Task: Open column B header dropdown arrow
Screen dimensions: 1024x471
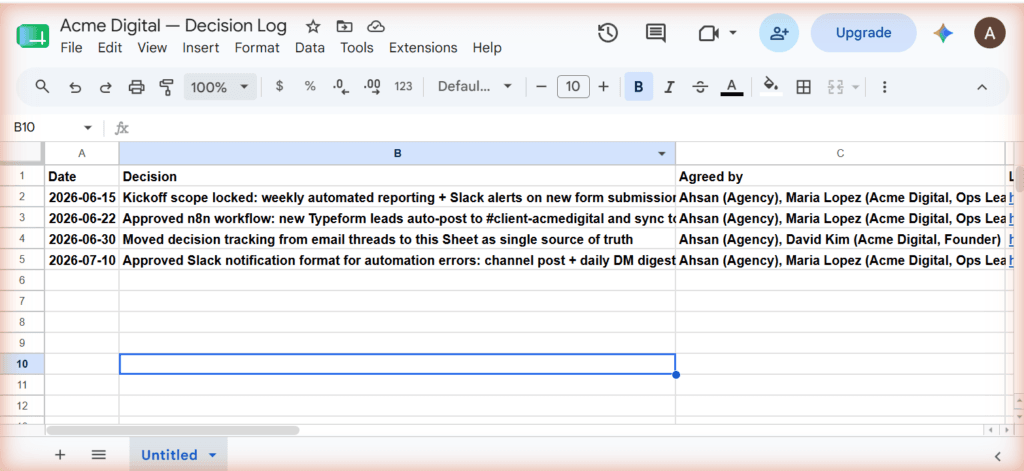Action: tap(662, 154)
